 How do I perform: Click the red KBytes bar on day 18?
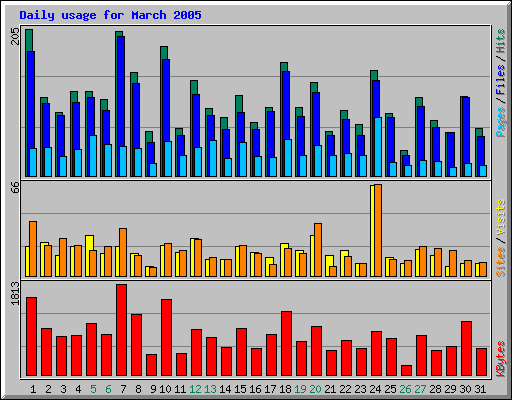point(286,344)
